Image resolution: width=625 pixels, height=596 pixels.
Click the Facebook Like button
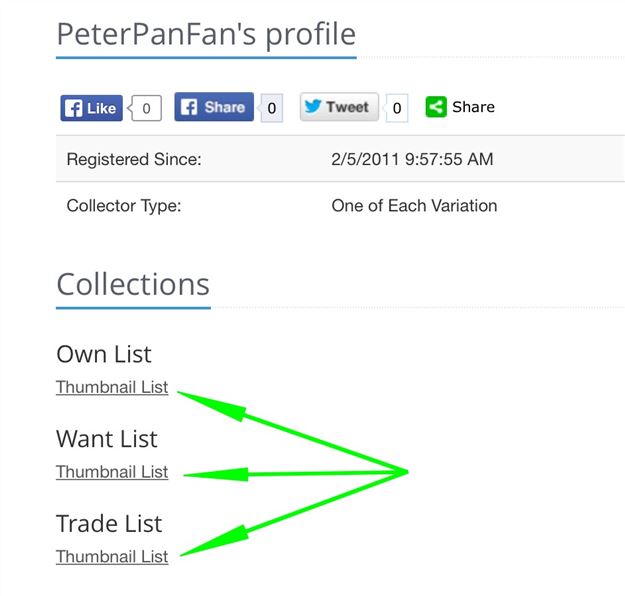pos(91,108)
